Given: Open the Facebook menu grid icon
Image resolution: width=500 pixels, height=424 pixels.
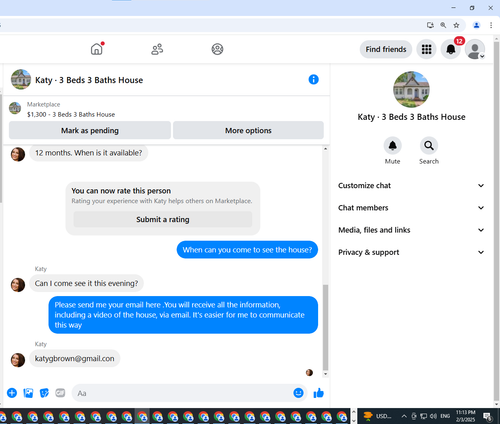Looking at the screenshot, I should [426, 49].
